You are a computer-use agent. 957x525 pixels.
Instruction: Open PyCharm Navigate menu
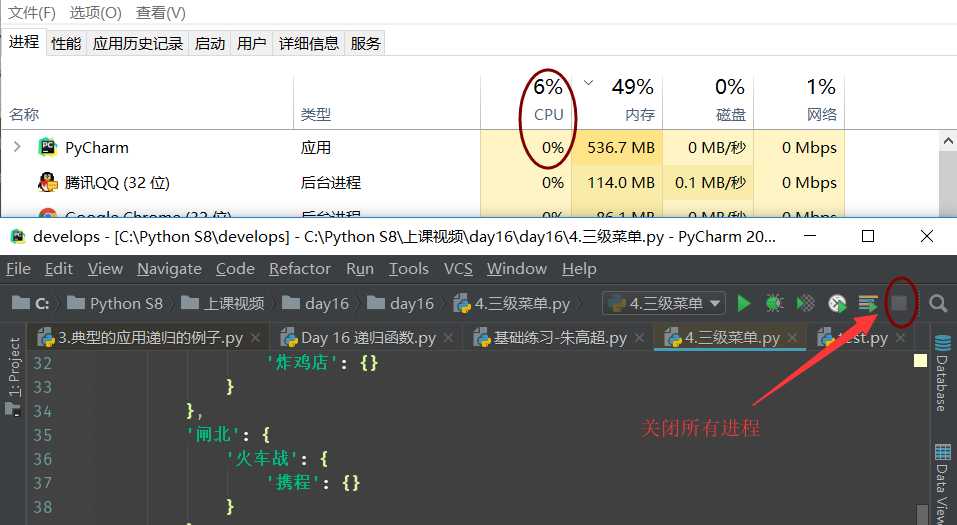click(x=169, y=269)
